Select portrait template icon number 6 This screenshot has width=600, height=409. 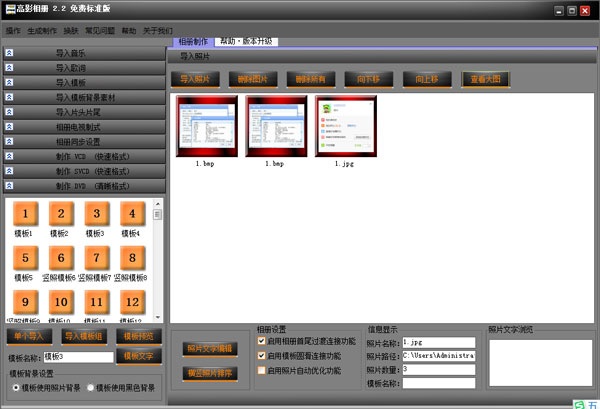coord(62,259)
